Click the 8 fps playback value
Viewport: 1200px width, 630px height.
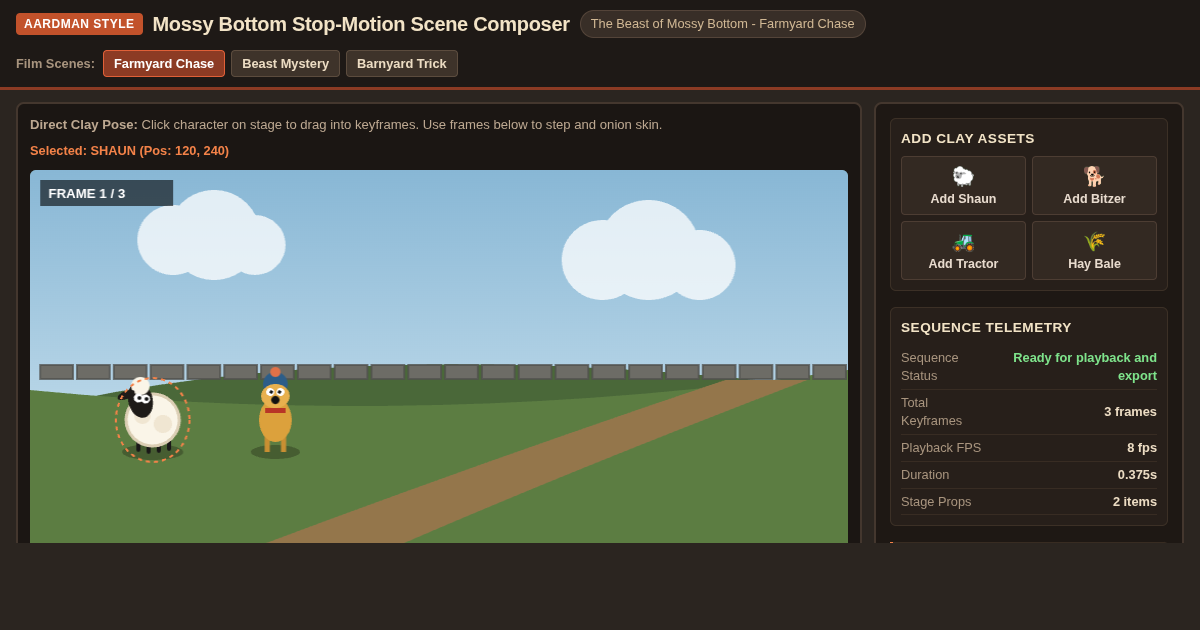coord(1142,448)
